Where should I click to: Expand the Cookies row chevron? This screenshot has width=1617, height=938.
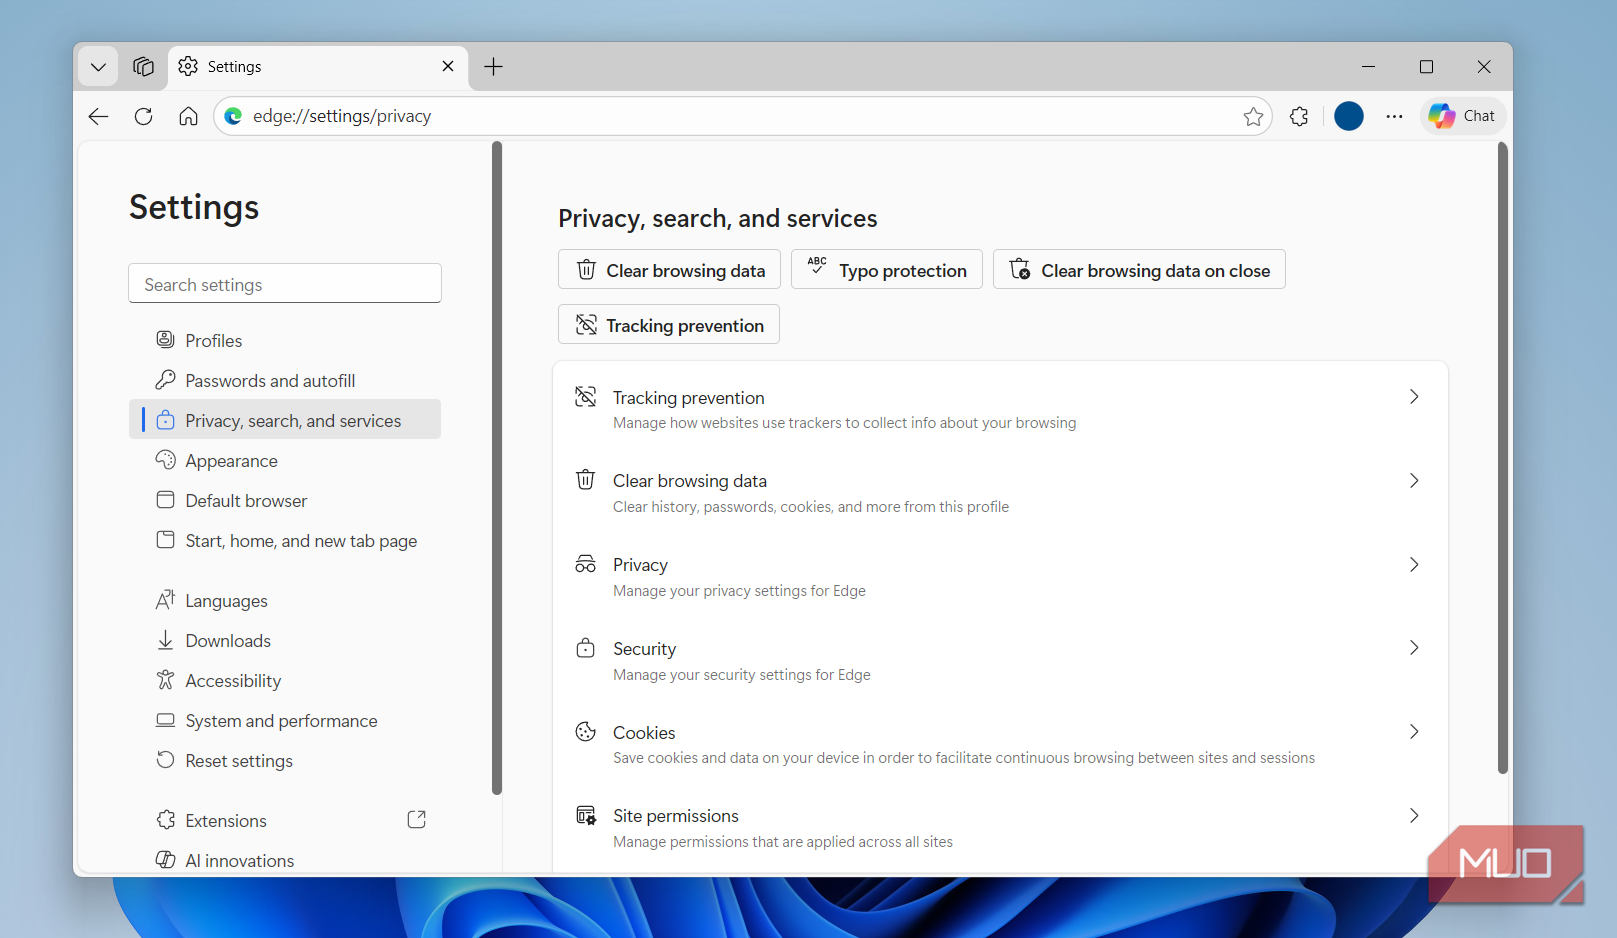click(x=1413, y=732)
